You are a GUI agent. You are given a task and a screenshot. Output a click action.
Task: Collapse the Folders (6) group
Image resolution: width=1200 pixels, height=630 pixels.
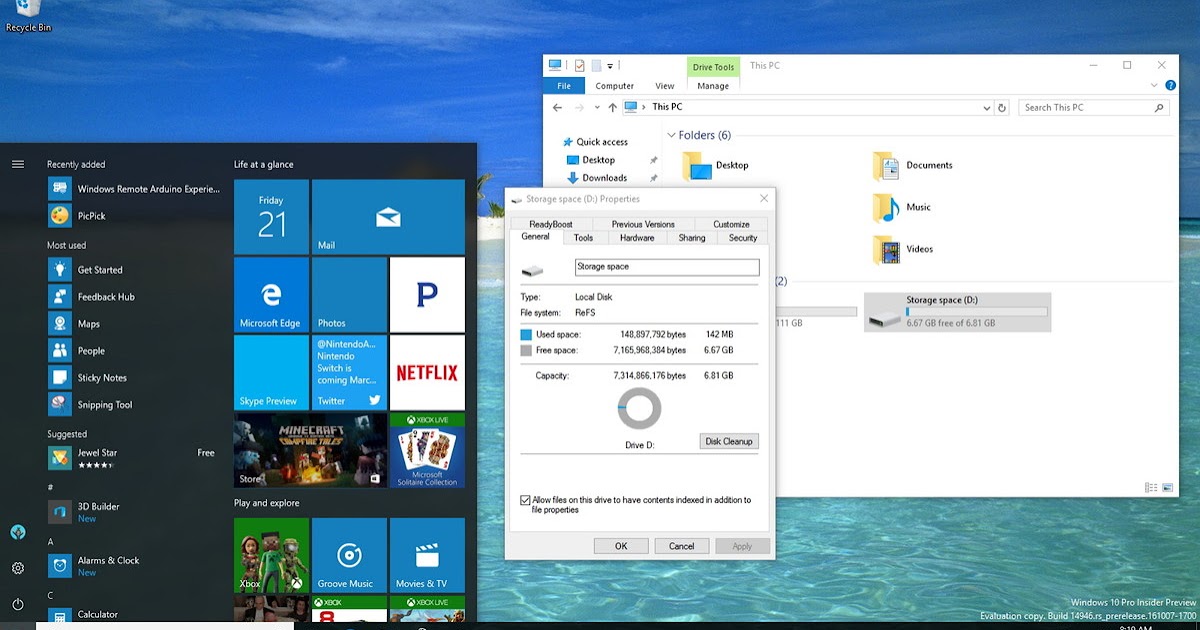click(x=671, y=135)
